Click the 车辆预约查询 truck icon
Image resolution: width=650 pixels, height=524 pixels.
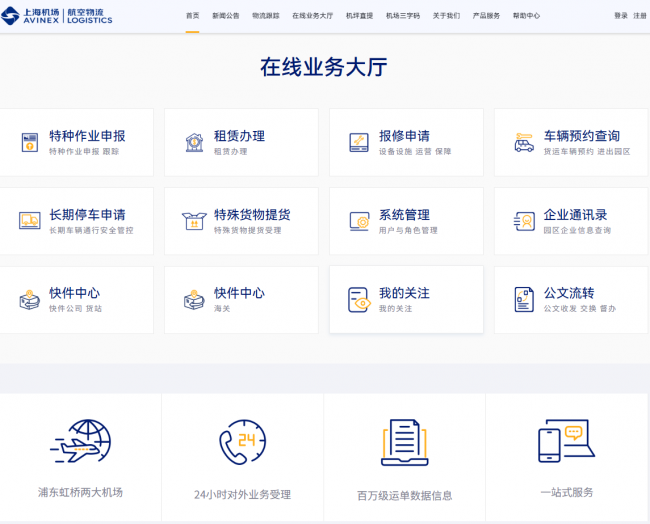524,142
